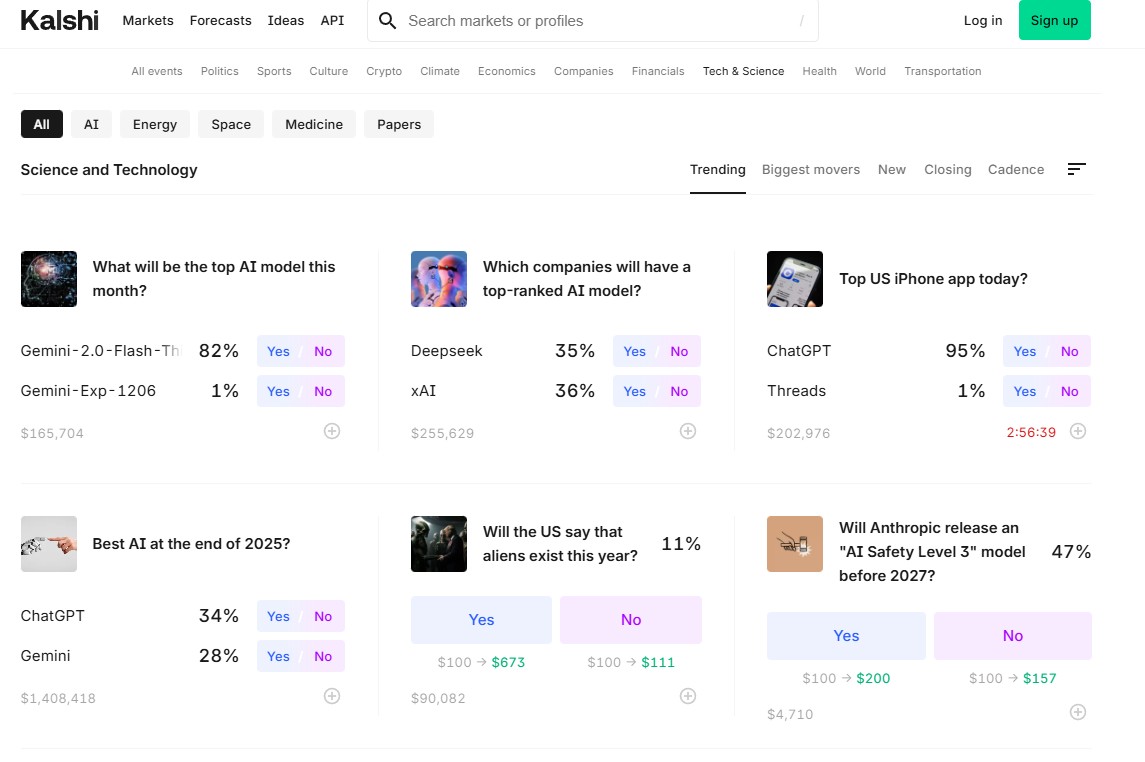The height and width of the screenshot is (762, 1145).
Task: Click the Kalshi logo
Action: pos(59,20)
